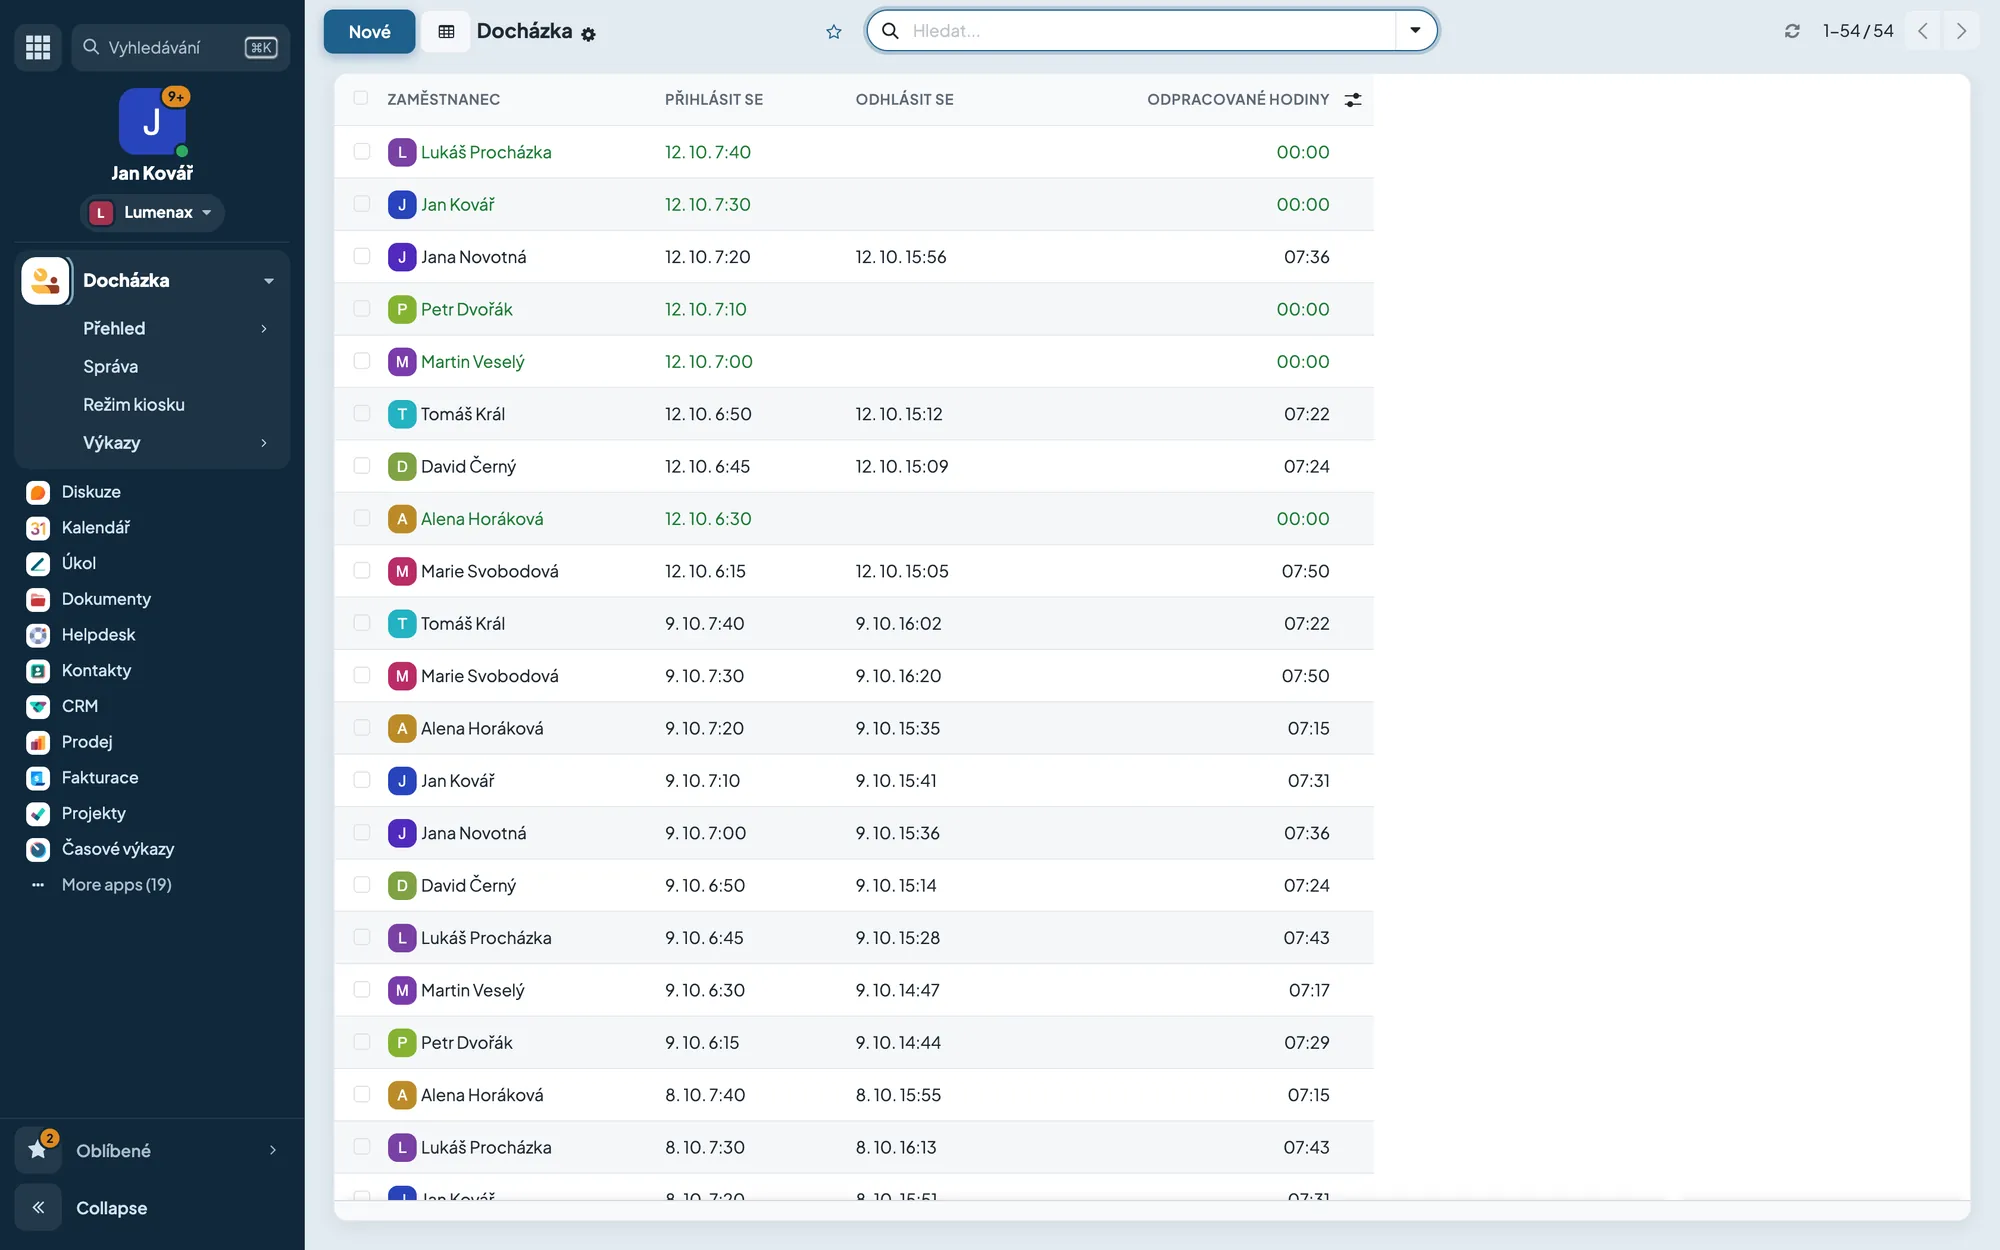2000x1250 pixels.
Task: Tick checkbox for Marie Svobodová 9.10. 7:30 row
Action: 362,675
